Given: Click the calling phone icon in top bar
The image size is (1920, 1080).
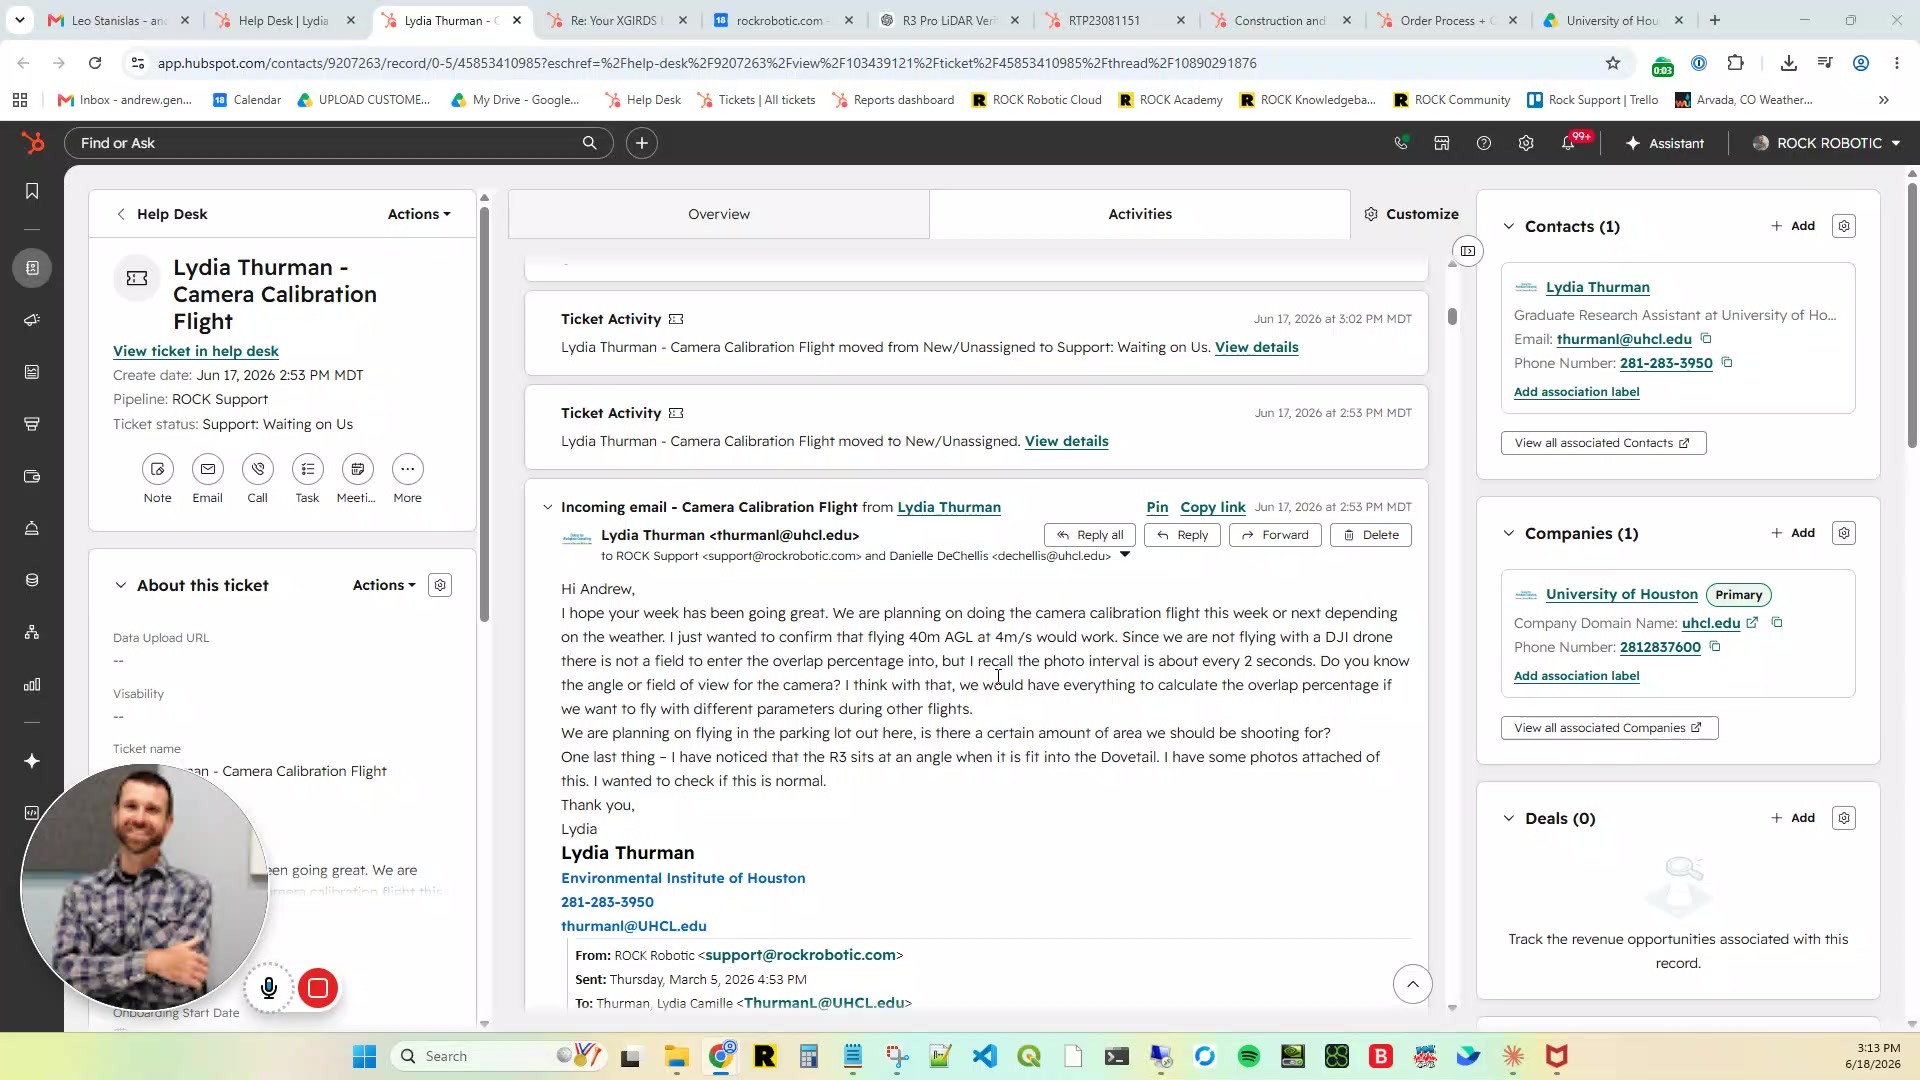Looking at the screenshot, I should pyautogui.click(x=1401, y=143).
